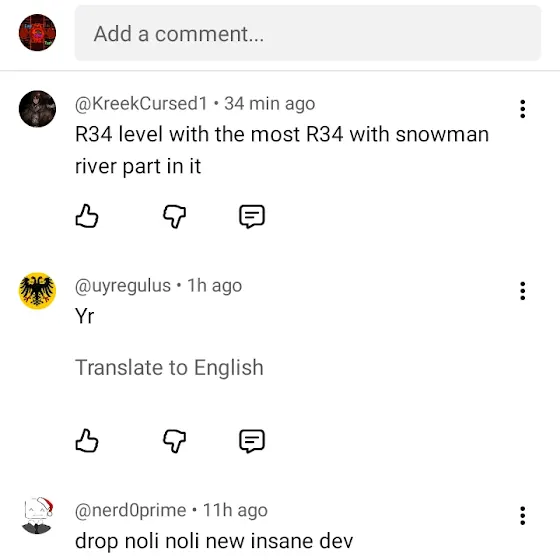560x560 pixels.
Task: Like the comment by @KreekCursed1
Action: [x=87, y=216]
